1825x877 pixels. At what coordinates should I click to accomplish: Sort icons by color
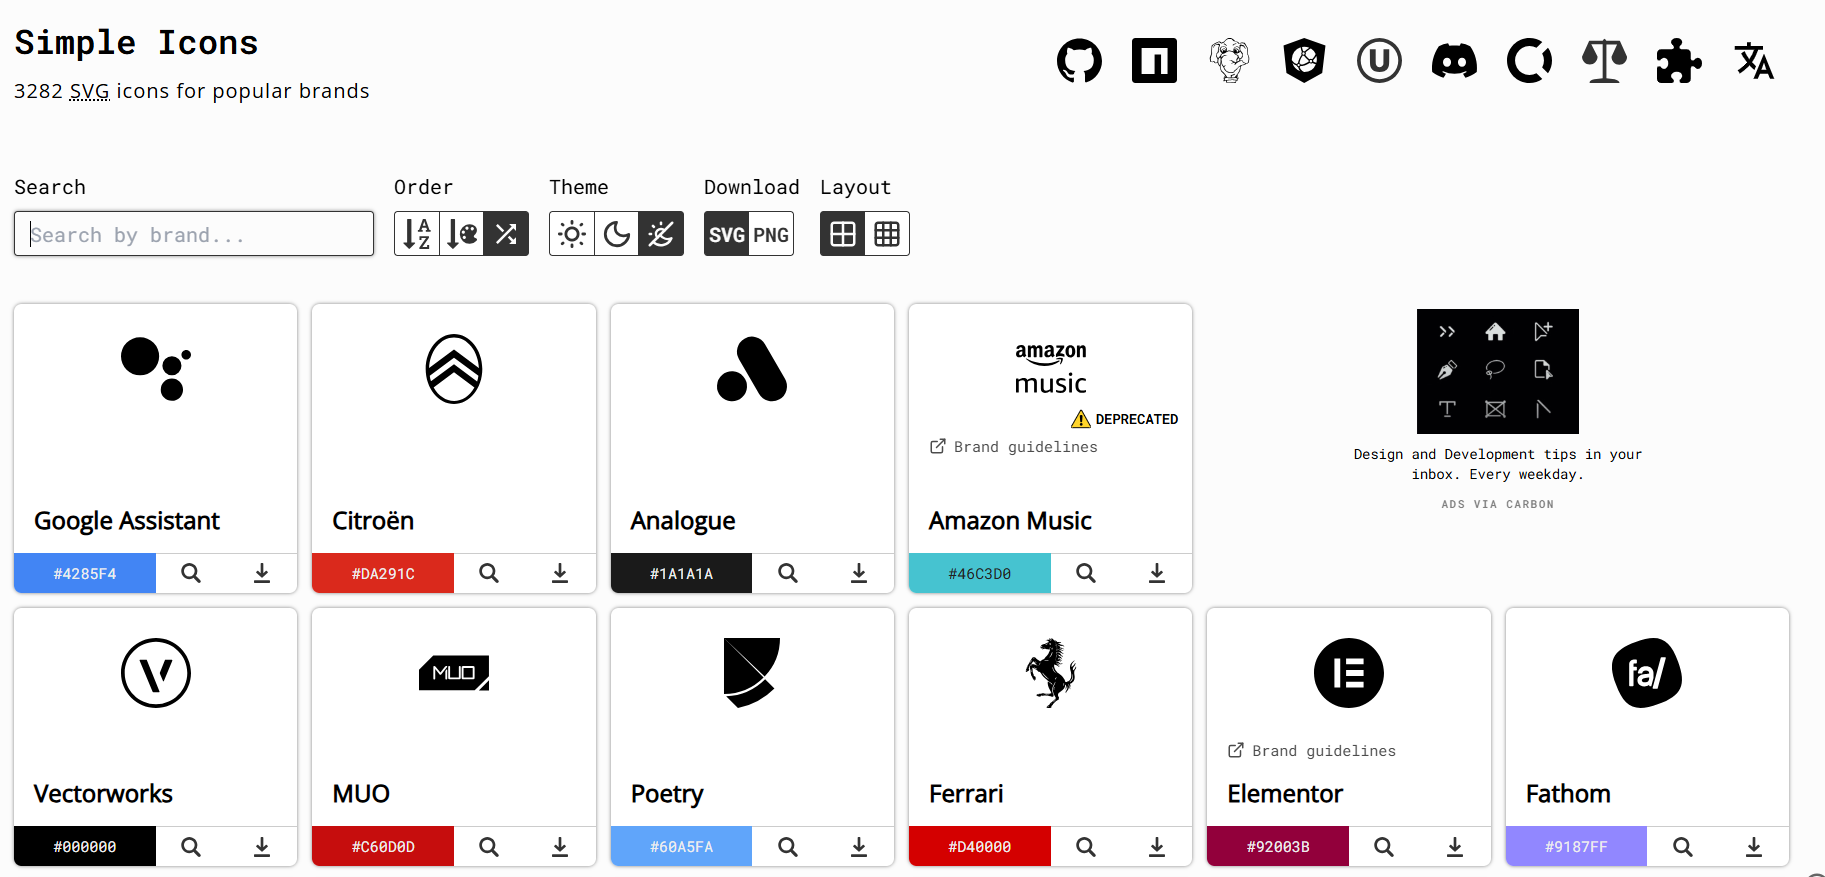(x=462, y=234)
